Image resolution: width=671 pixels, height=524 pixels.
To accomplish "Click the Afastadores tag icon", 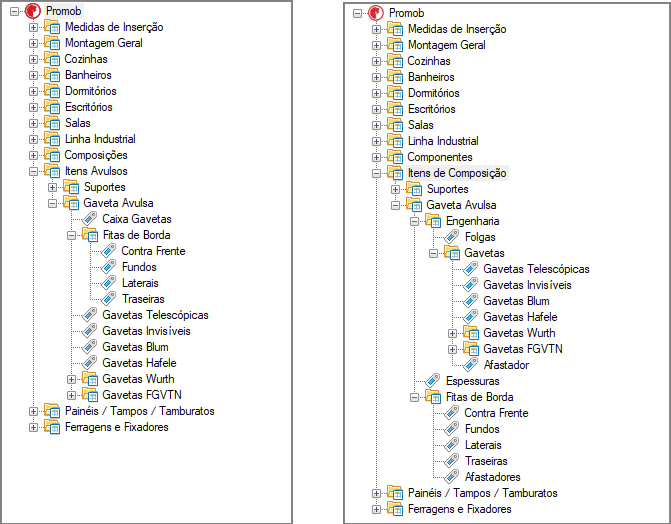I will [452, 476].
